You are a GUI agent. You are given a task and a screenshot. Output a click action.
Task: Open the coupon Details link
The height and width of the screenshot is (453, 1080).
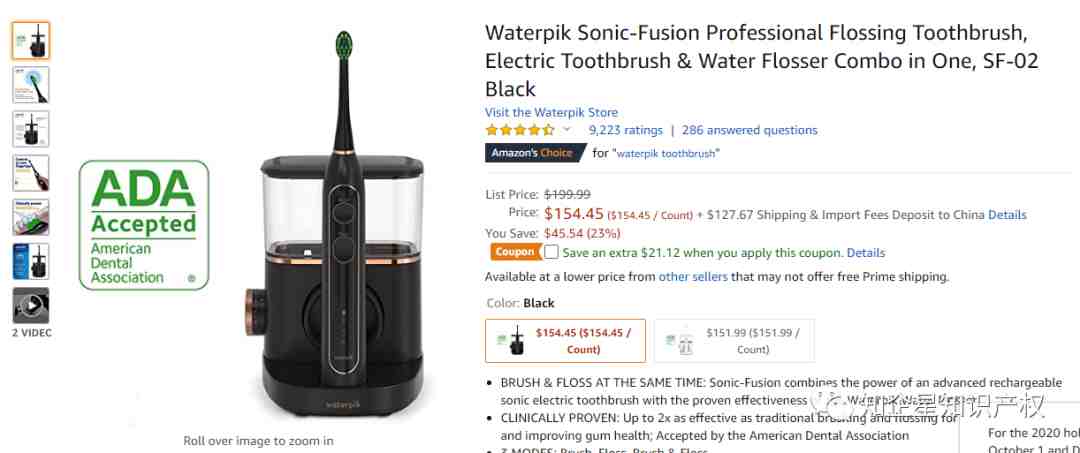pyautogui.click(x=866, y=253)
